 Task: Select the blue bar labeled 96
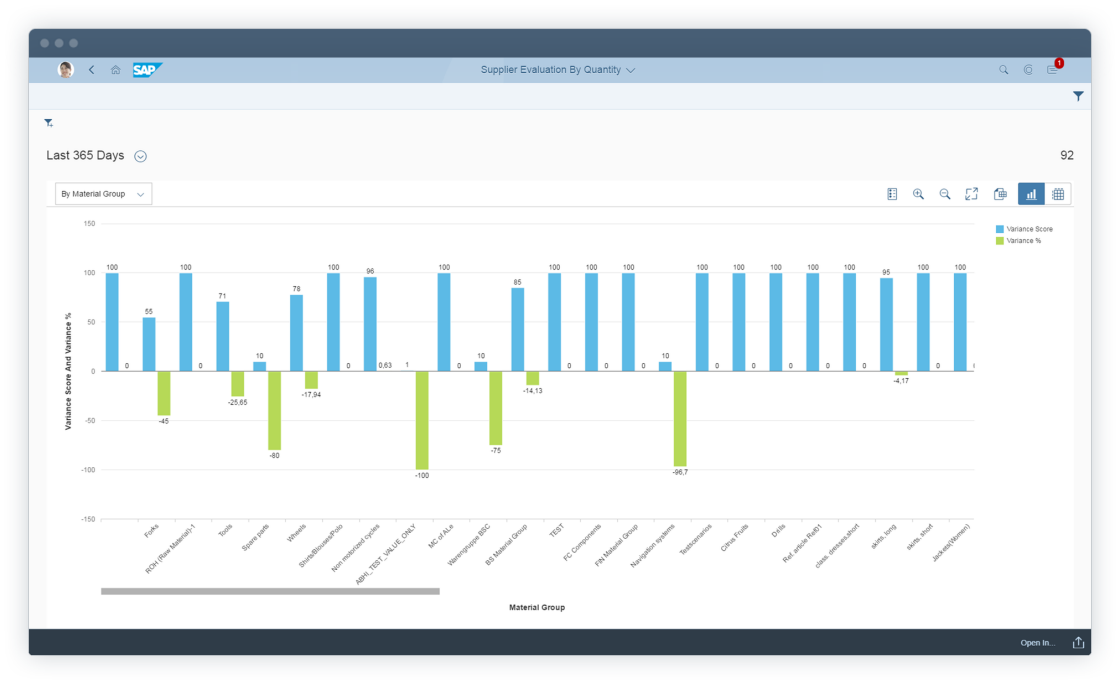[370, 324]
